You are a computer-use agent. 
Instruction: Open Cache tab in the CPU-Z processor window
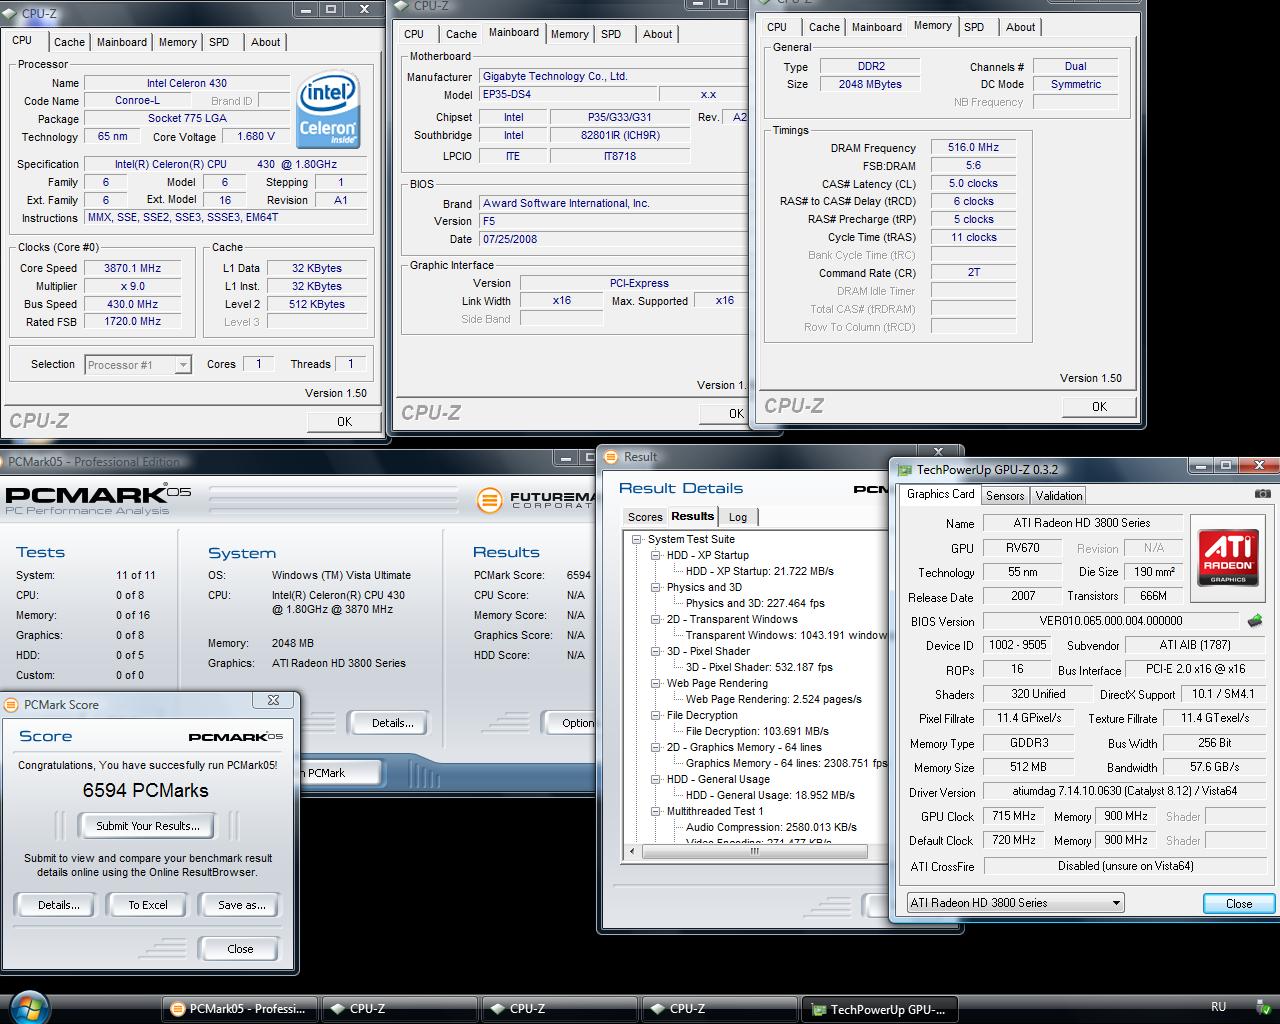69,42
